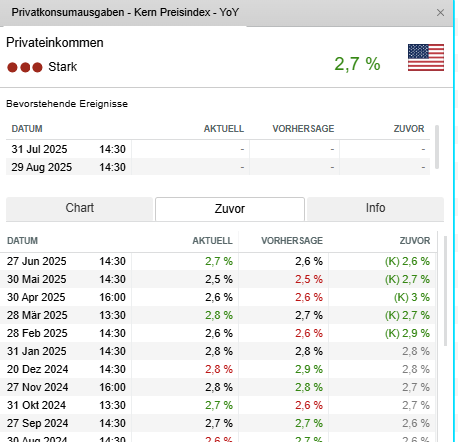Select the 27 Nov 2024 row
This screenshot has height=442, width=458.
point(218,387)
